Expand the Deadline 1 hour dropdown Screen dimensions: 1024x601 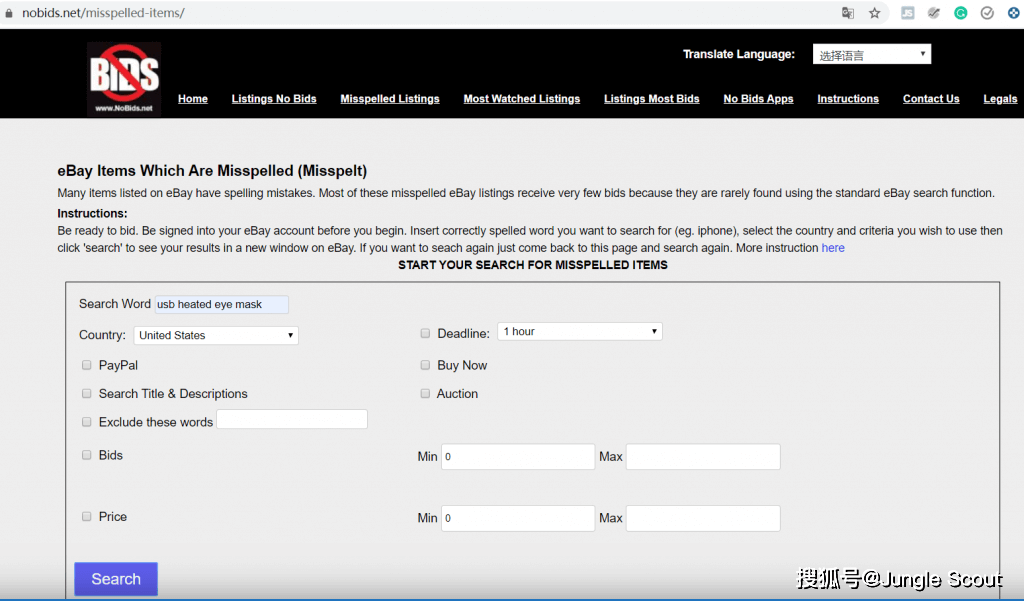(x=580, y=331)
